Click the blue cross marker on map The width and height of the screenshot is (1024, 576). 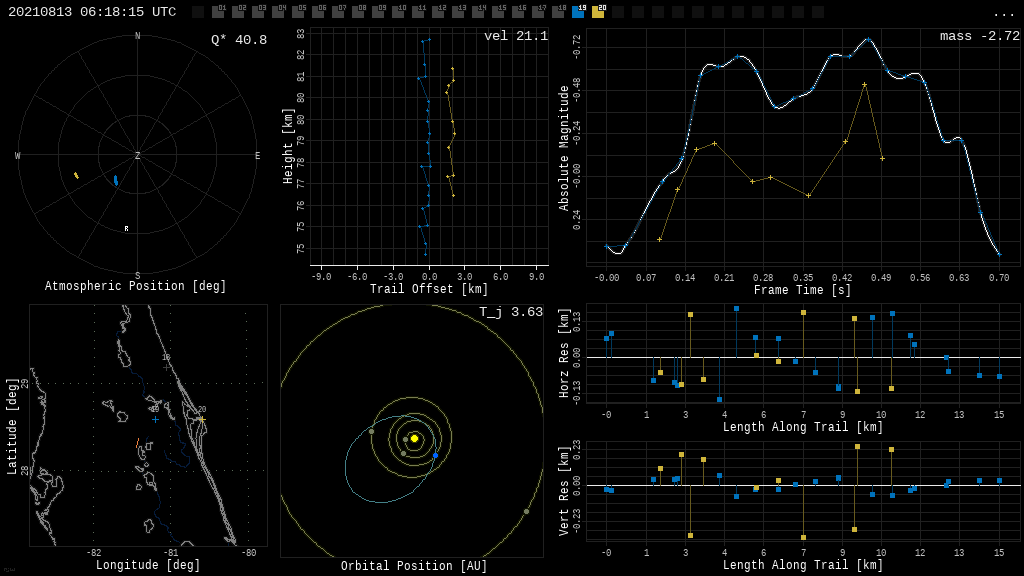pos(155,419)
